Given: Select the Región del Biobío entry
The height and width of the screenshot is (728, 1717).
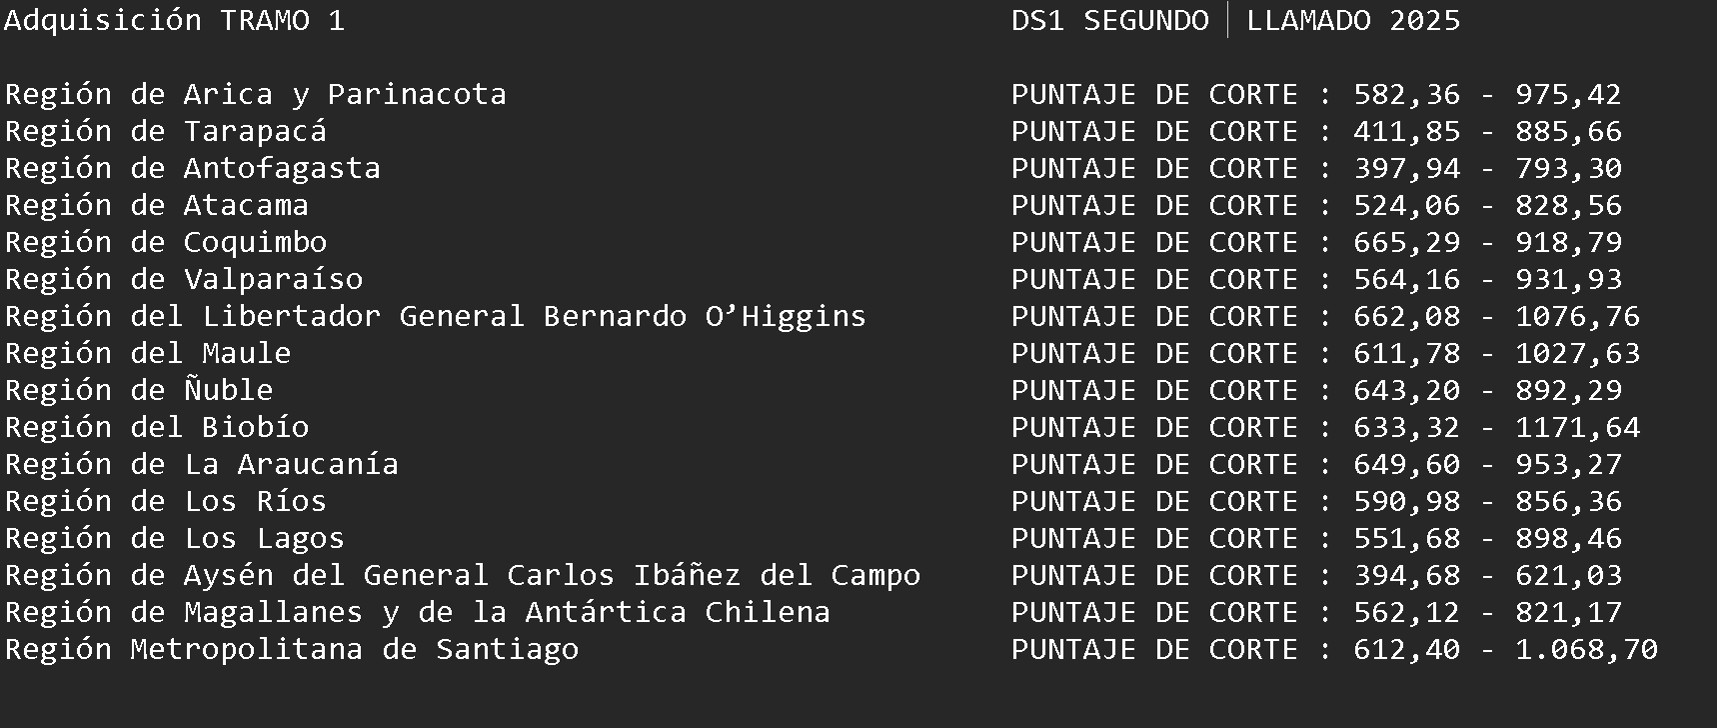Looking at the screenshot, I should [x=156, y=427].
